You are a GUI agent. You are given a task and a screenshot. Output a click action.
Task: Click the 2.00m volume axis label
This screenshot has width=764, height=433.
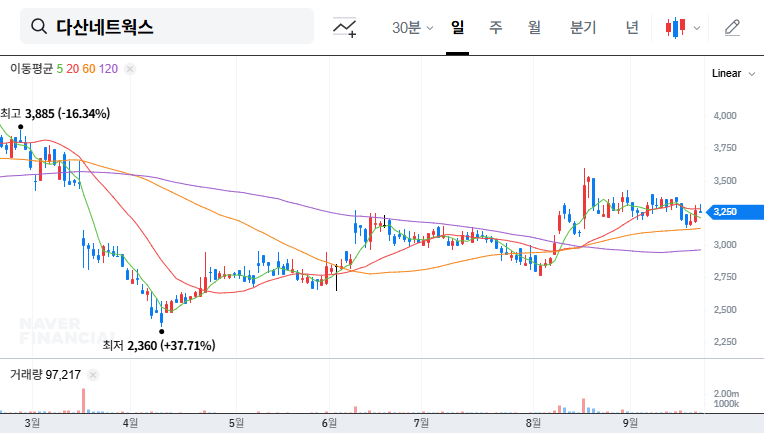726,394
